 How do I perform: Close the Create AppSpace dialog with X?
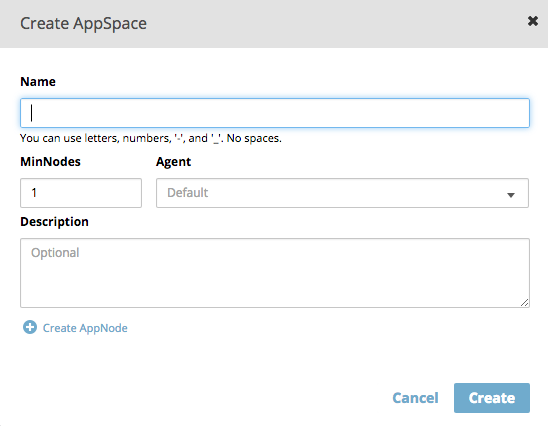pyautogui.click(x=533, y=21)
